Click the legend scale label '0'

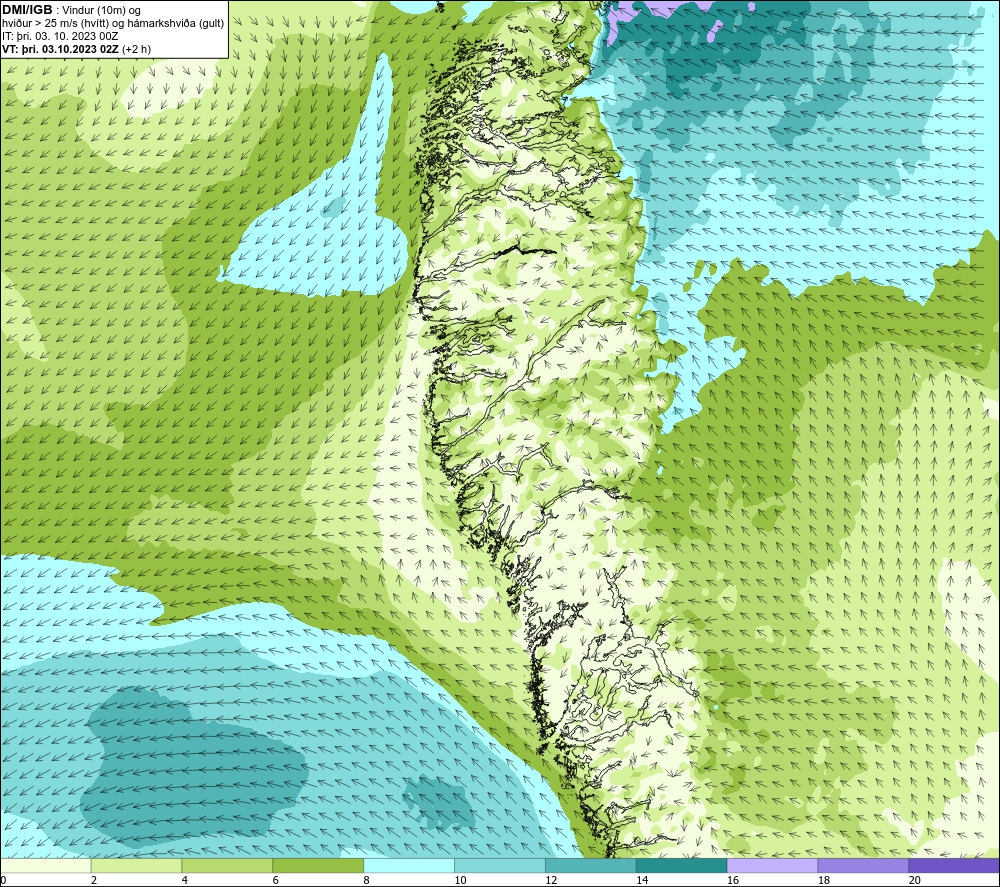3,880
